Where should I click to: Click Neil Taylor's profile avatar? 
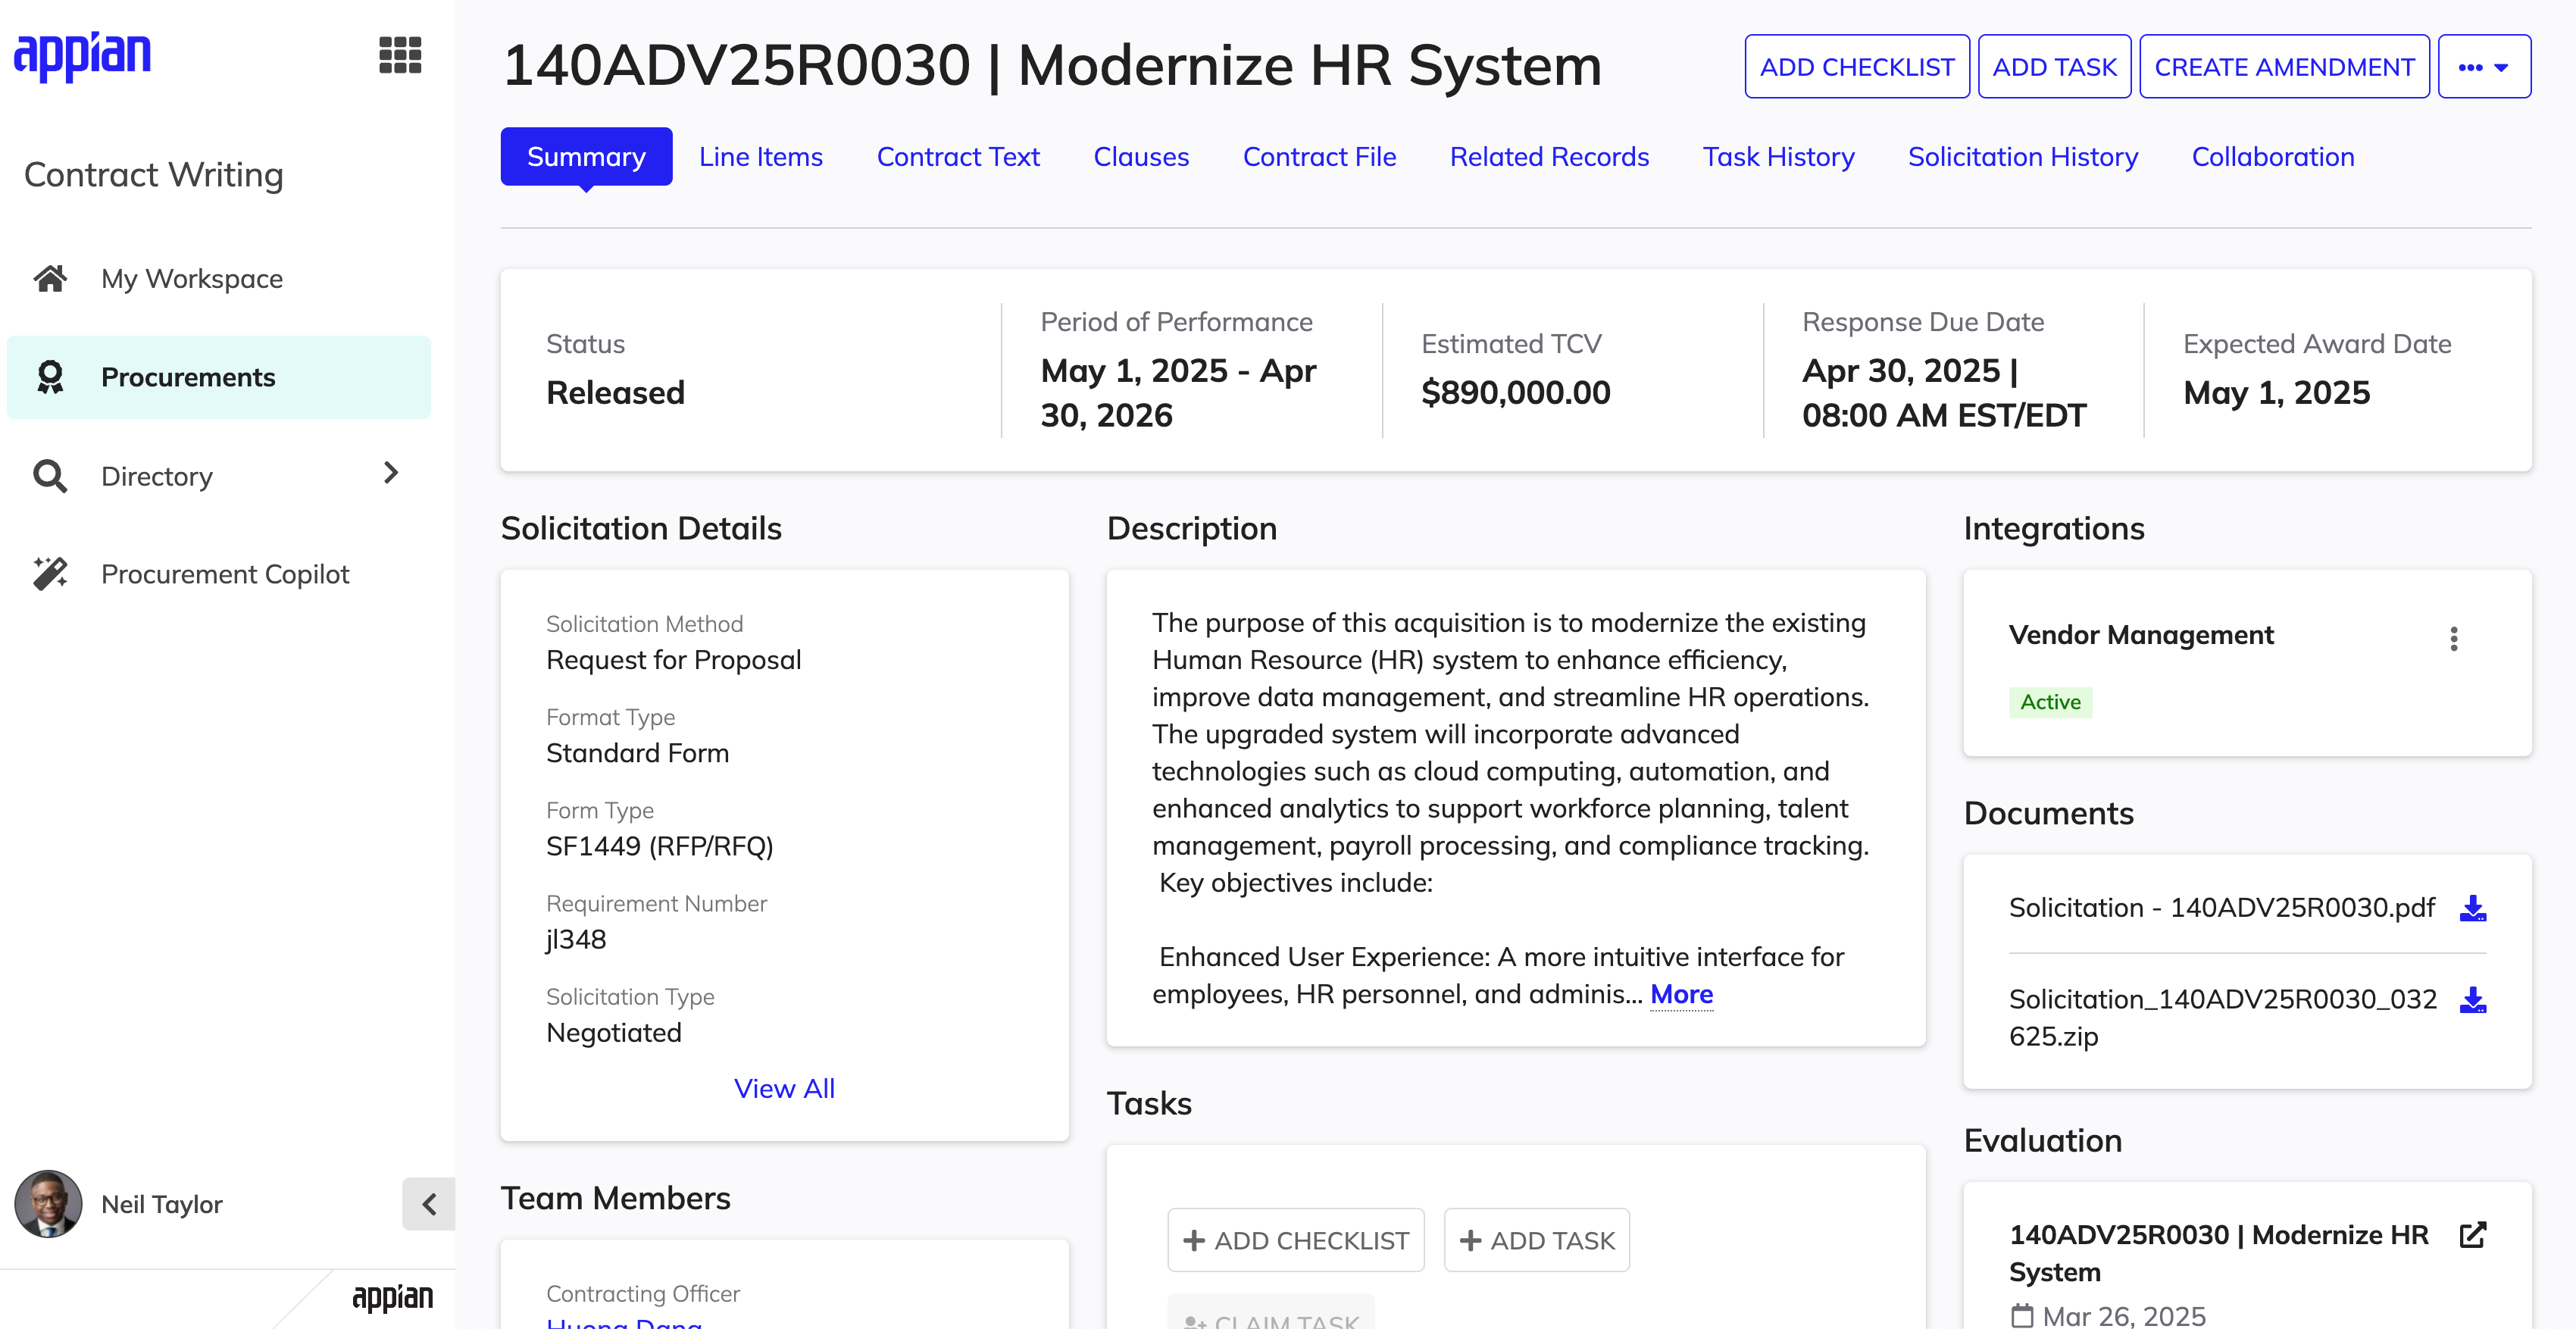pos(48,1204)
